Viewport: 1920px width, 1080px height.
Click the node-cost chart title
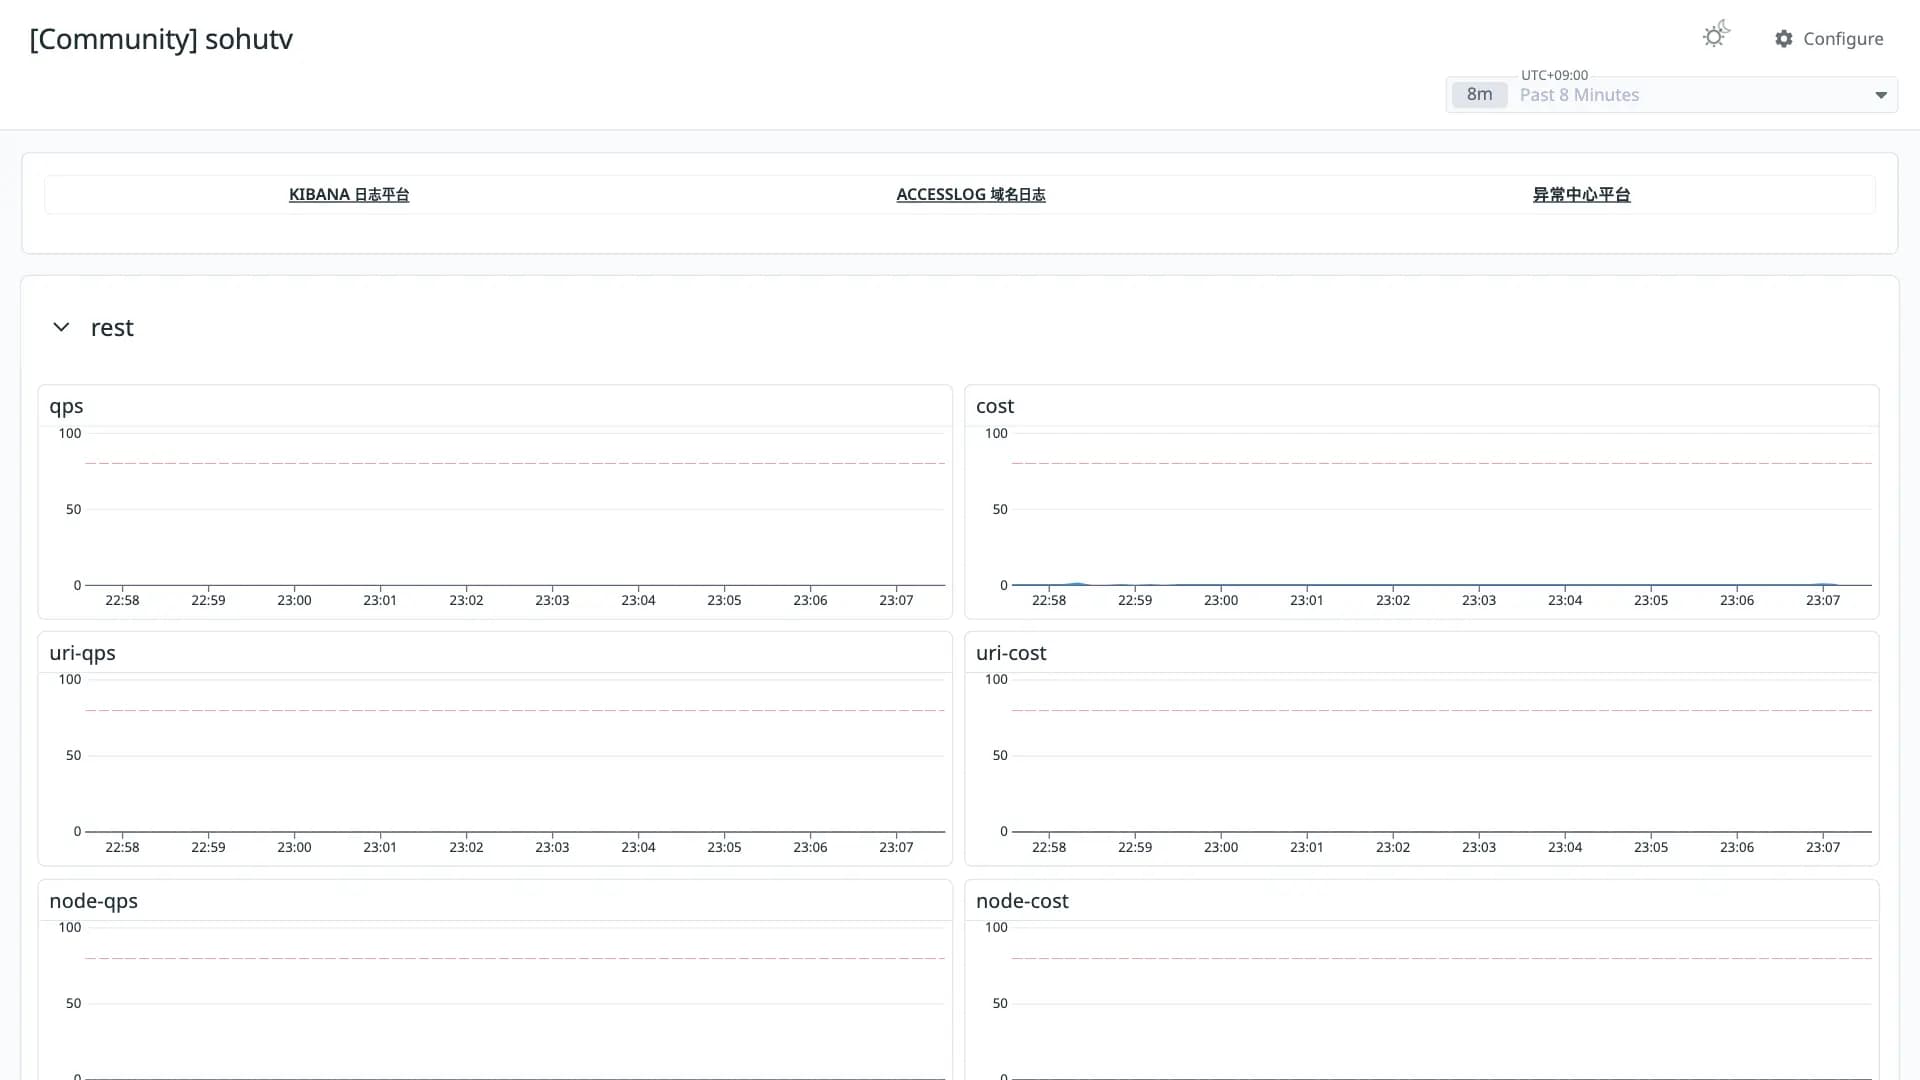coord(1022,901)
